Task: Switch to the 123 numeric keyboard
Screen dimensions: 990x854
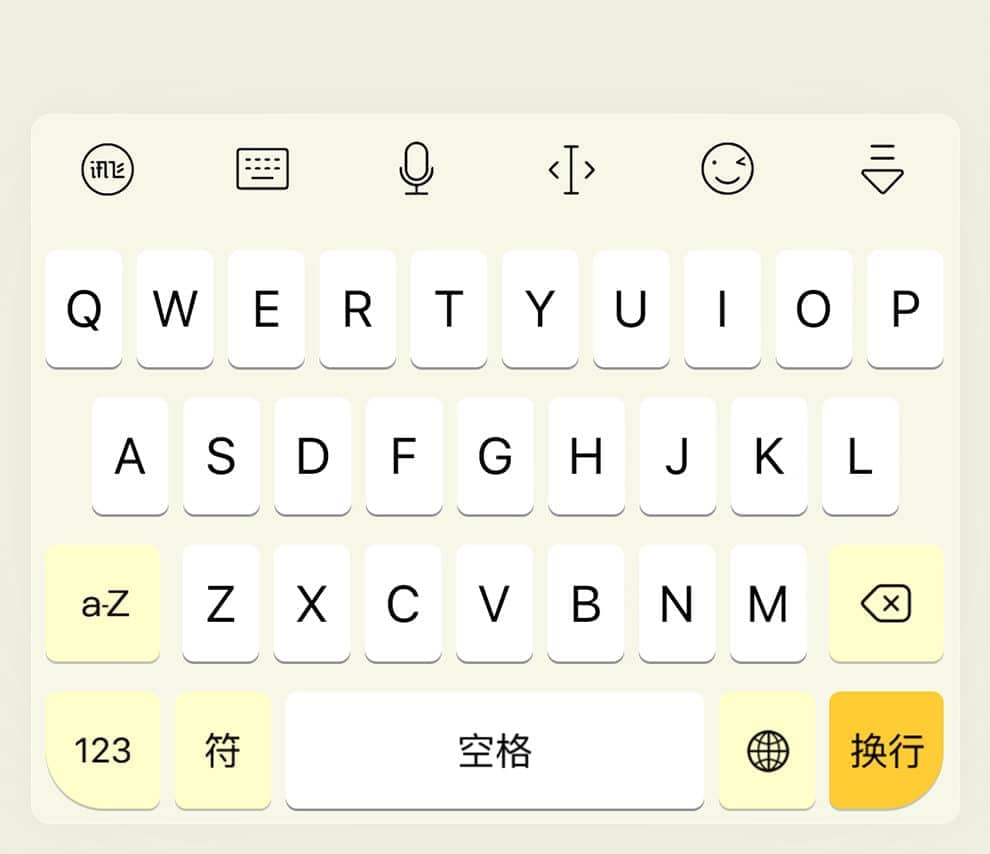Action: coord(103,750)
